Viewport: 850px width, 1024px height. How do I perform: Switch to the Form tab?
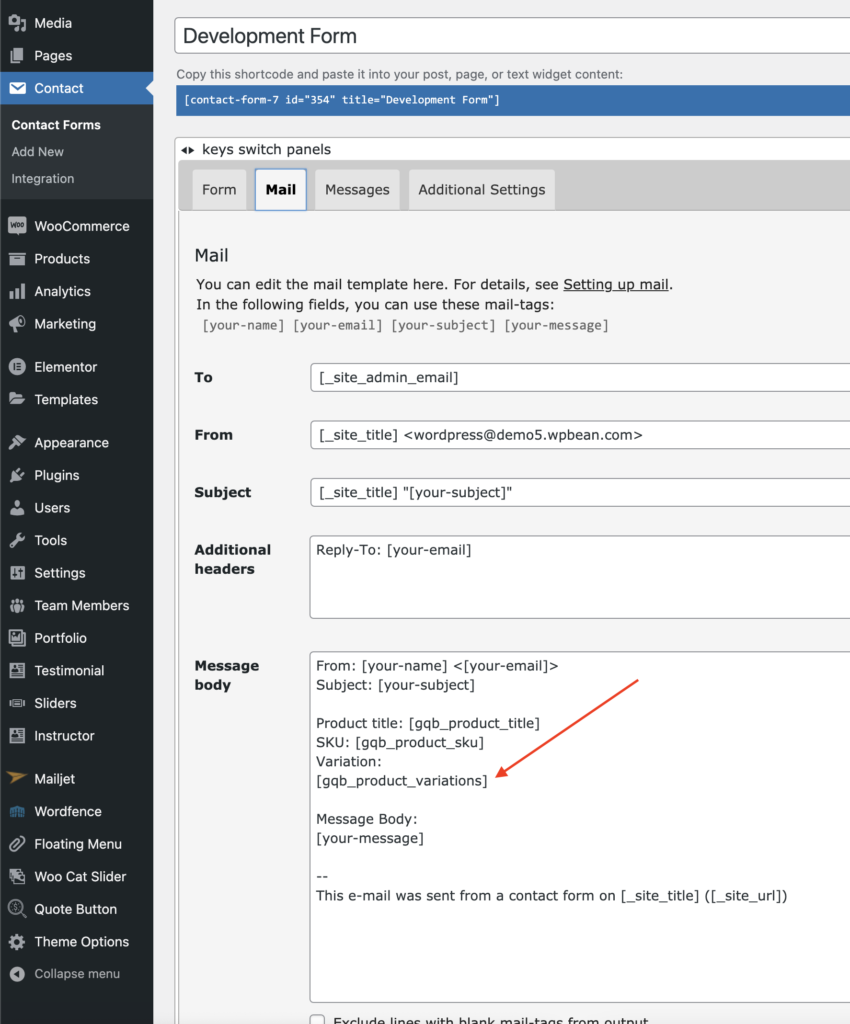click(219, 189)
